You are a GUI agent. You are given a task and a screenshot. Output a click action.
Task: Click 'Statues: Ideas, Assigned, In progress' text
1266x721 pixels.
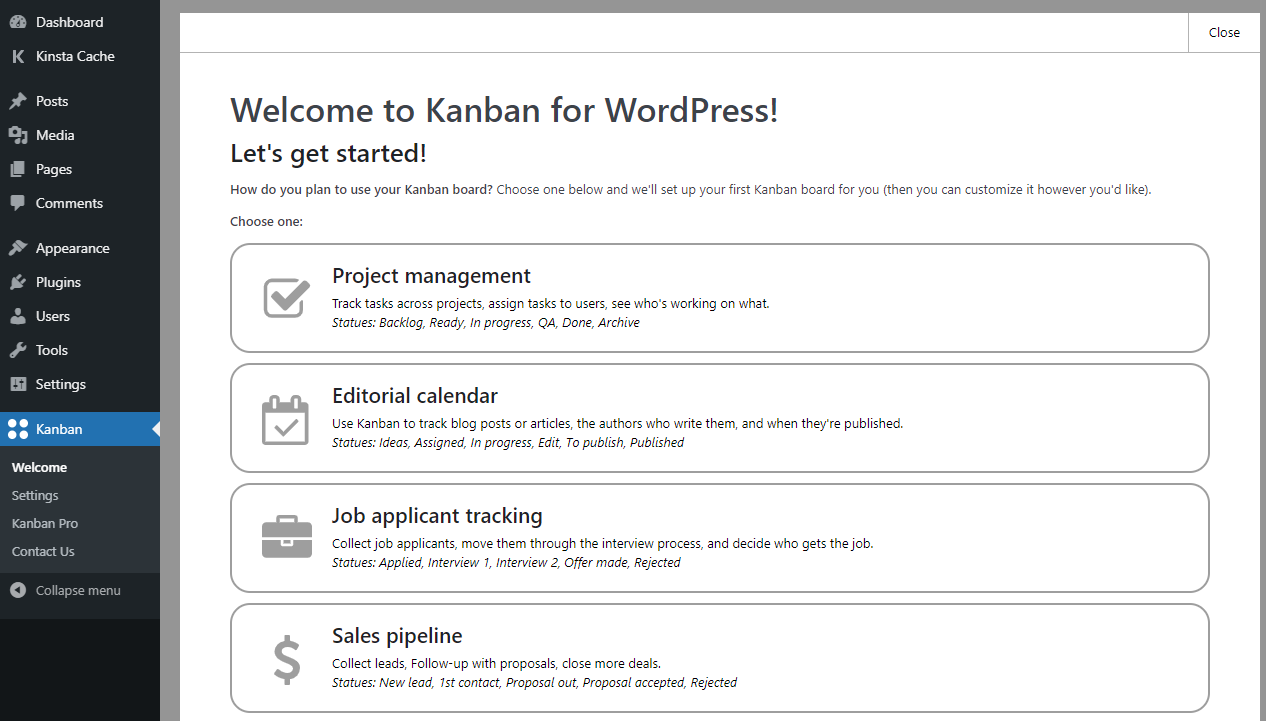508,443
